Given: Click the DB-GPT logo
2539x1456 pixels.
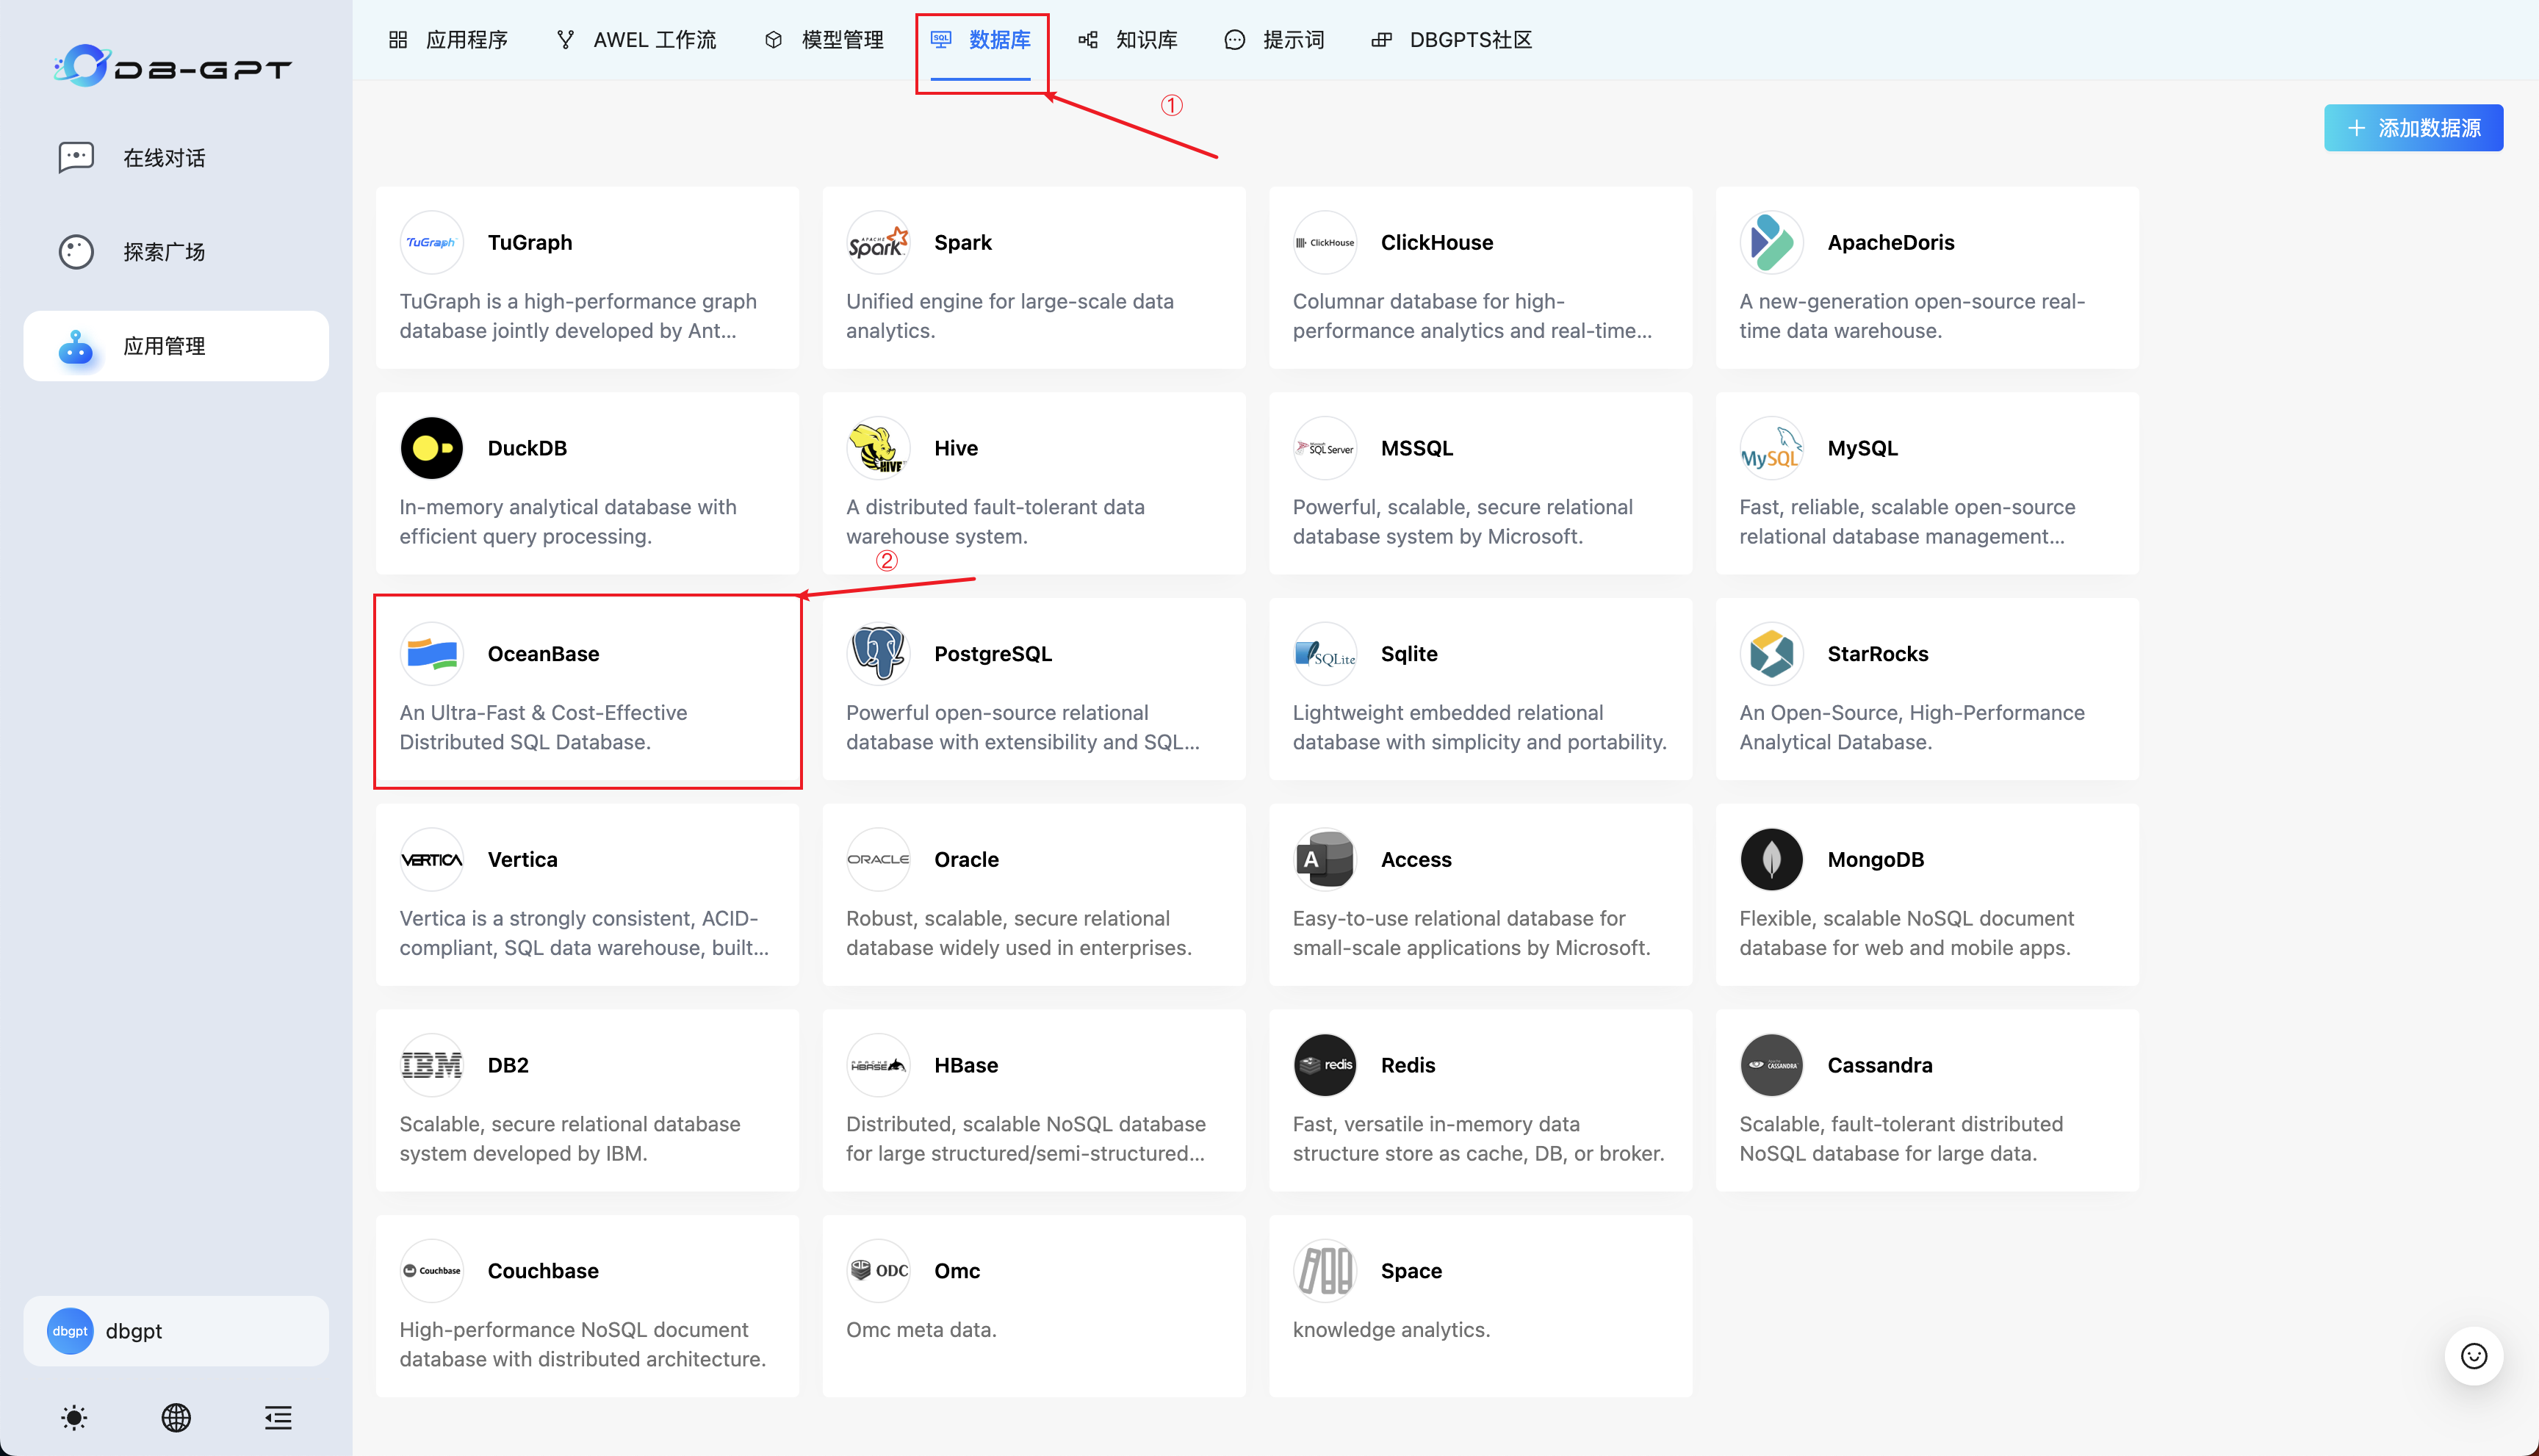Looking at the screenshot, I should [x=173, y=66].
